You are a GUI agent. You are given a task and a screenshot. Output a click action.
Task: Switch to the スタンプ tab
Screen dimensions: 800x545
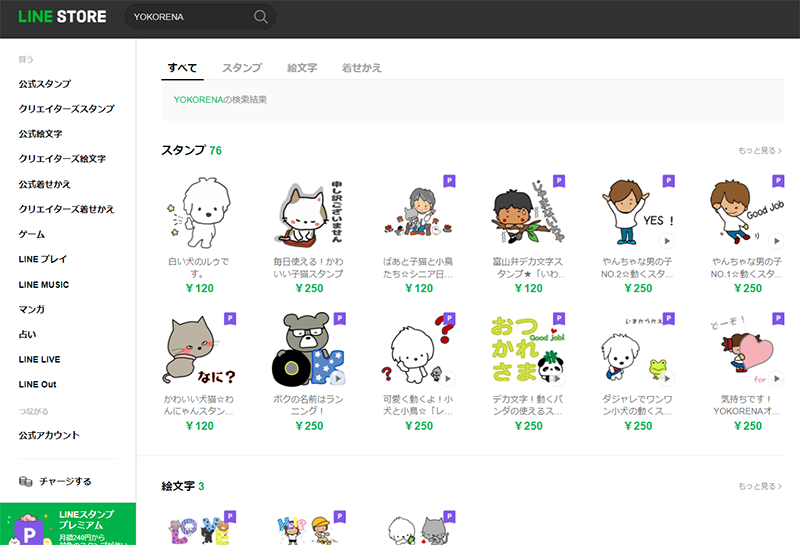pos(242,68)
